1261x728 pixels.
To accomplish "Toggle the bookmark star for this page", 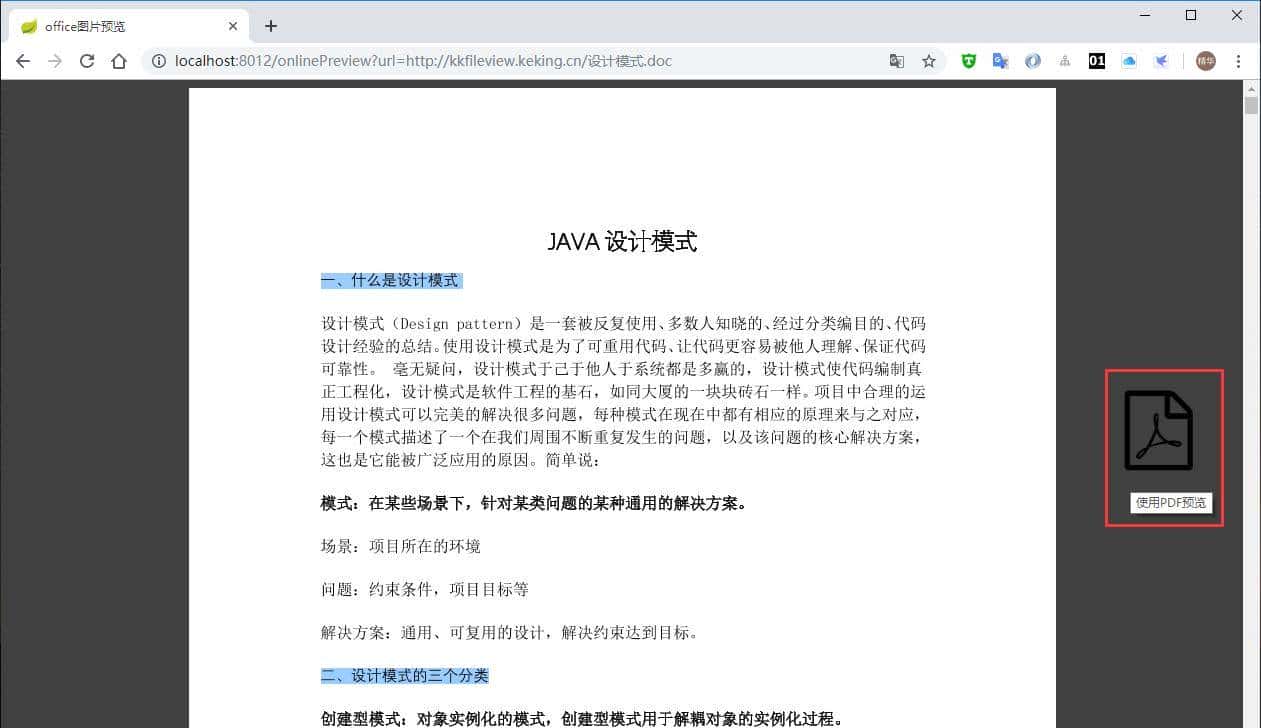I will (929, 61).
